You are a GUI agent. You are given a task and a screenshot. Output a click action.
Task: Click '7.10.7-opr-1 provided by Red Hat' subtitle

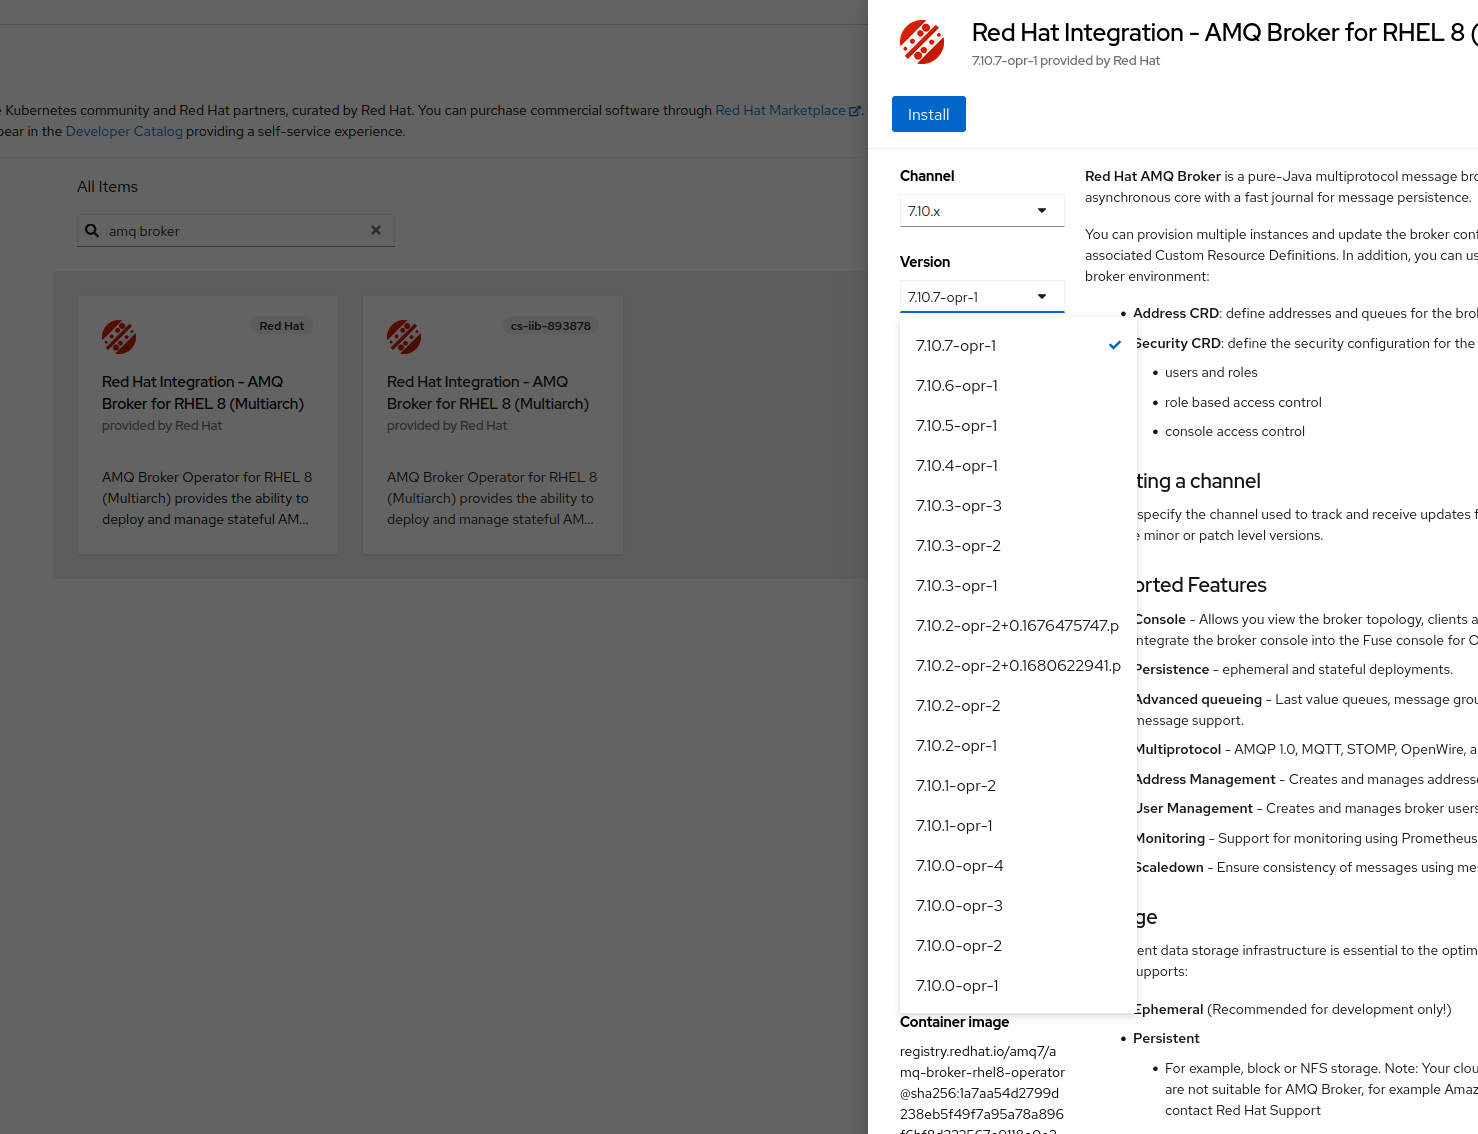tap(1066, 61)
